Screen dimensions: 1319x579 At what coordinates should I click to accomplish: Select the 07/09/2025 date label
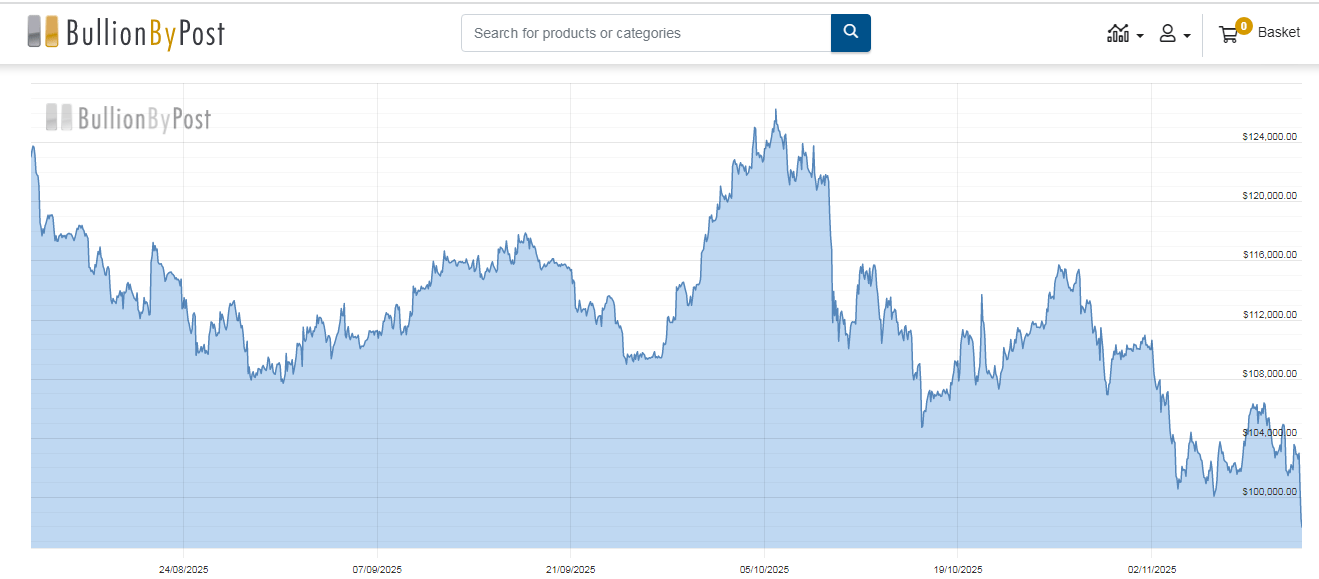coord(377,570)
